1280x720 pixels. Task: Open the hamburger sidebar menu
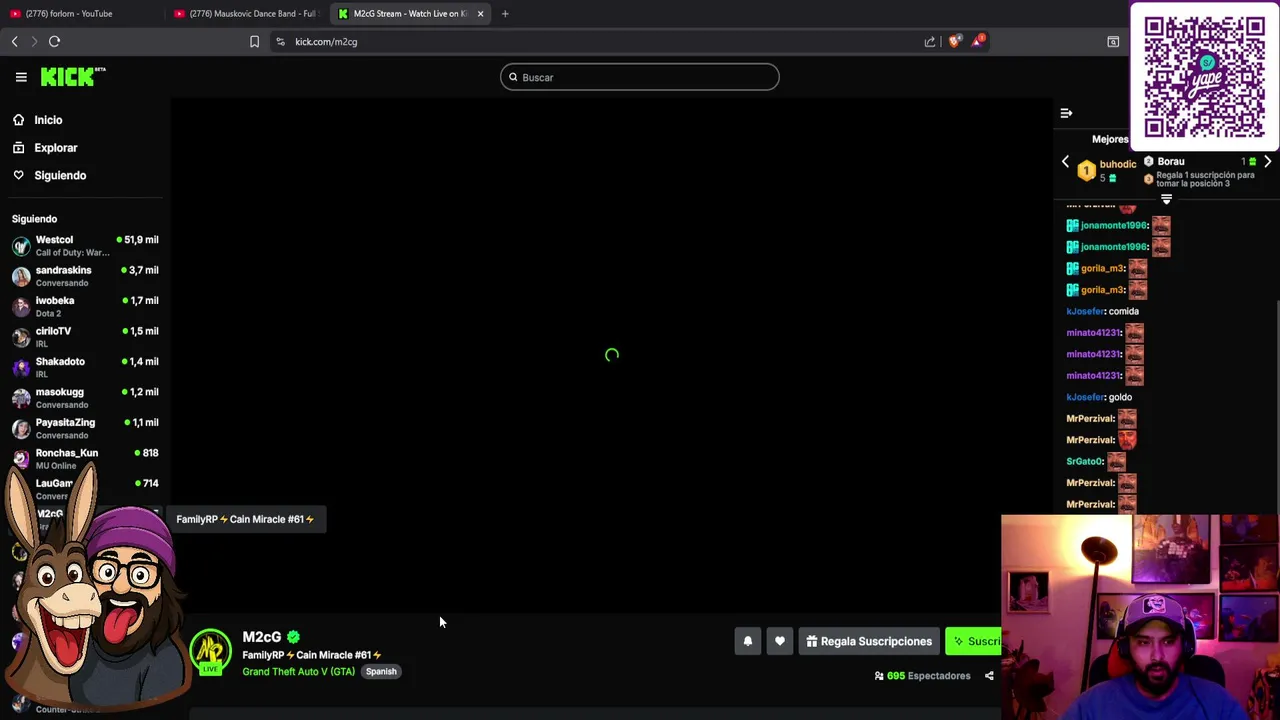point(21,77)
